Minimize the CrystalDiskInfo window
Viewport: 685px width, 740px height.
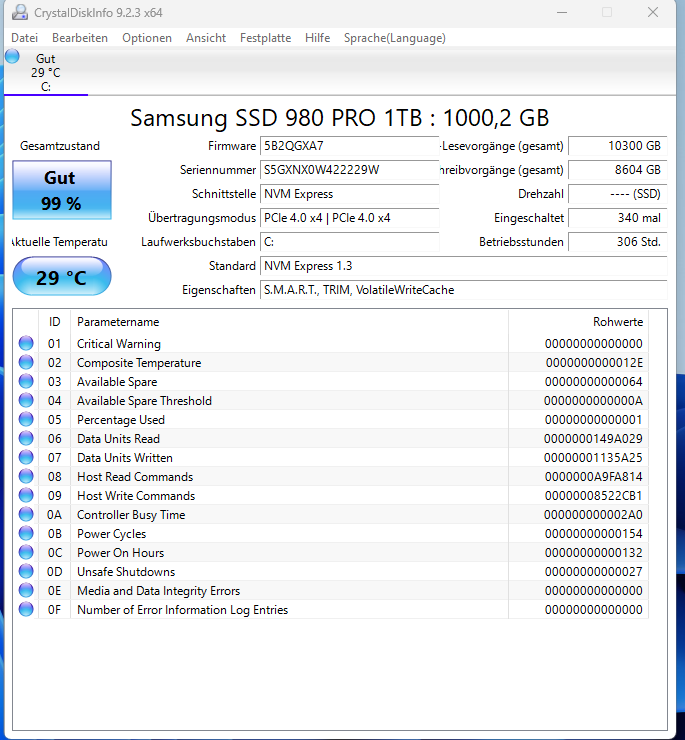point(562,12)
